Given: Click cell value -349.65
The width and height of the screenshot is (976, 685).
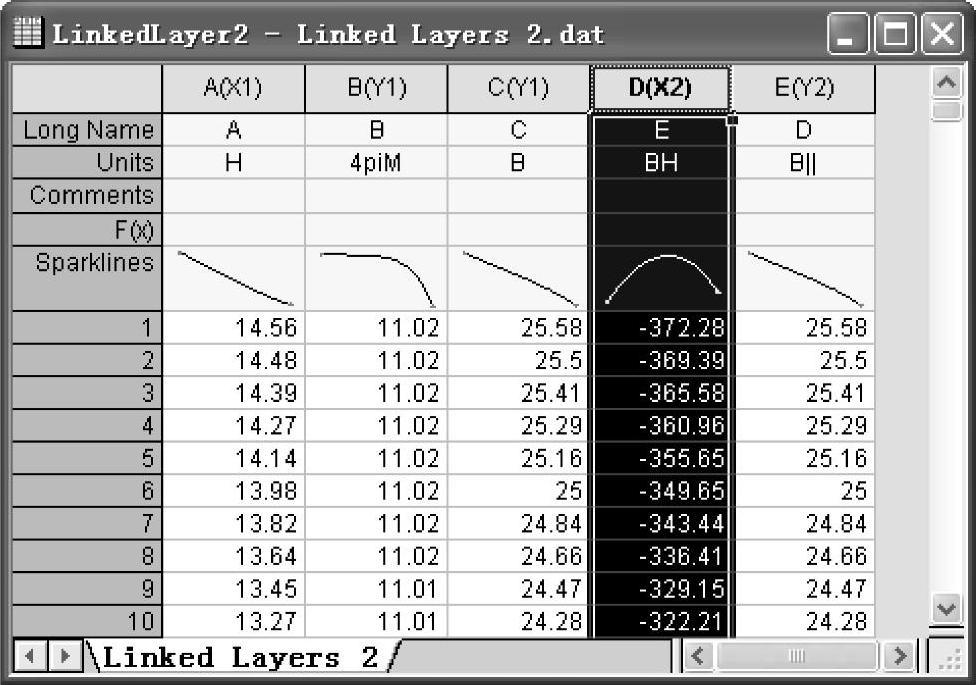Looking at the screenshot, I should click(x=660, y=491).
